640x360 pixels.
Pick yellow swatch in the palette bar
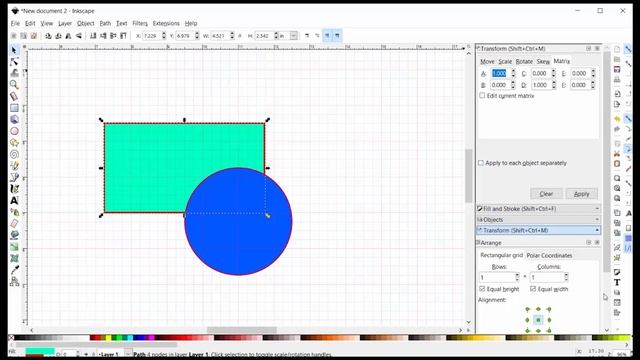108,338
